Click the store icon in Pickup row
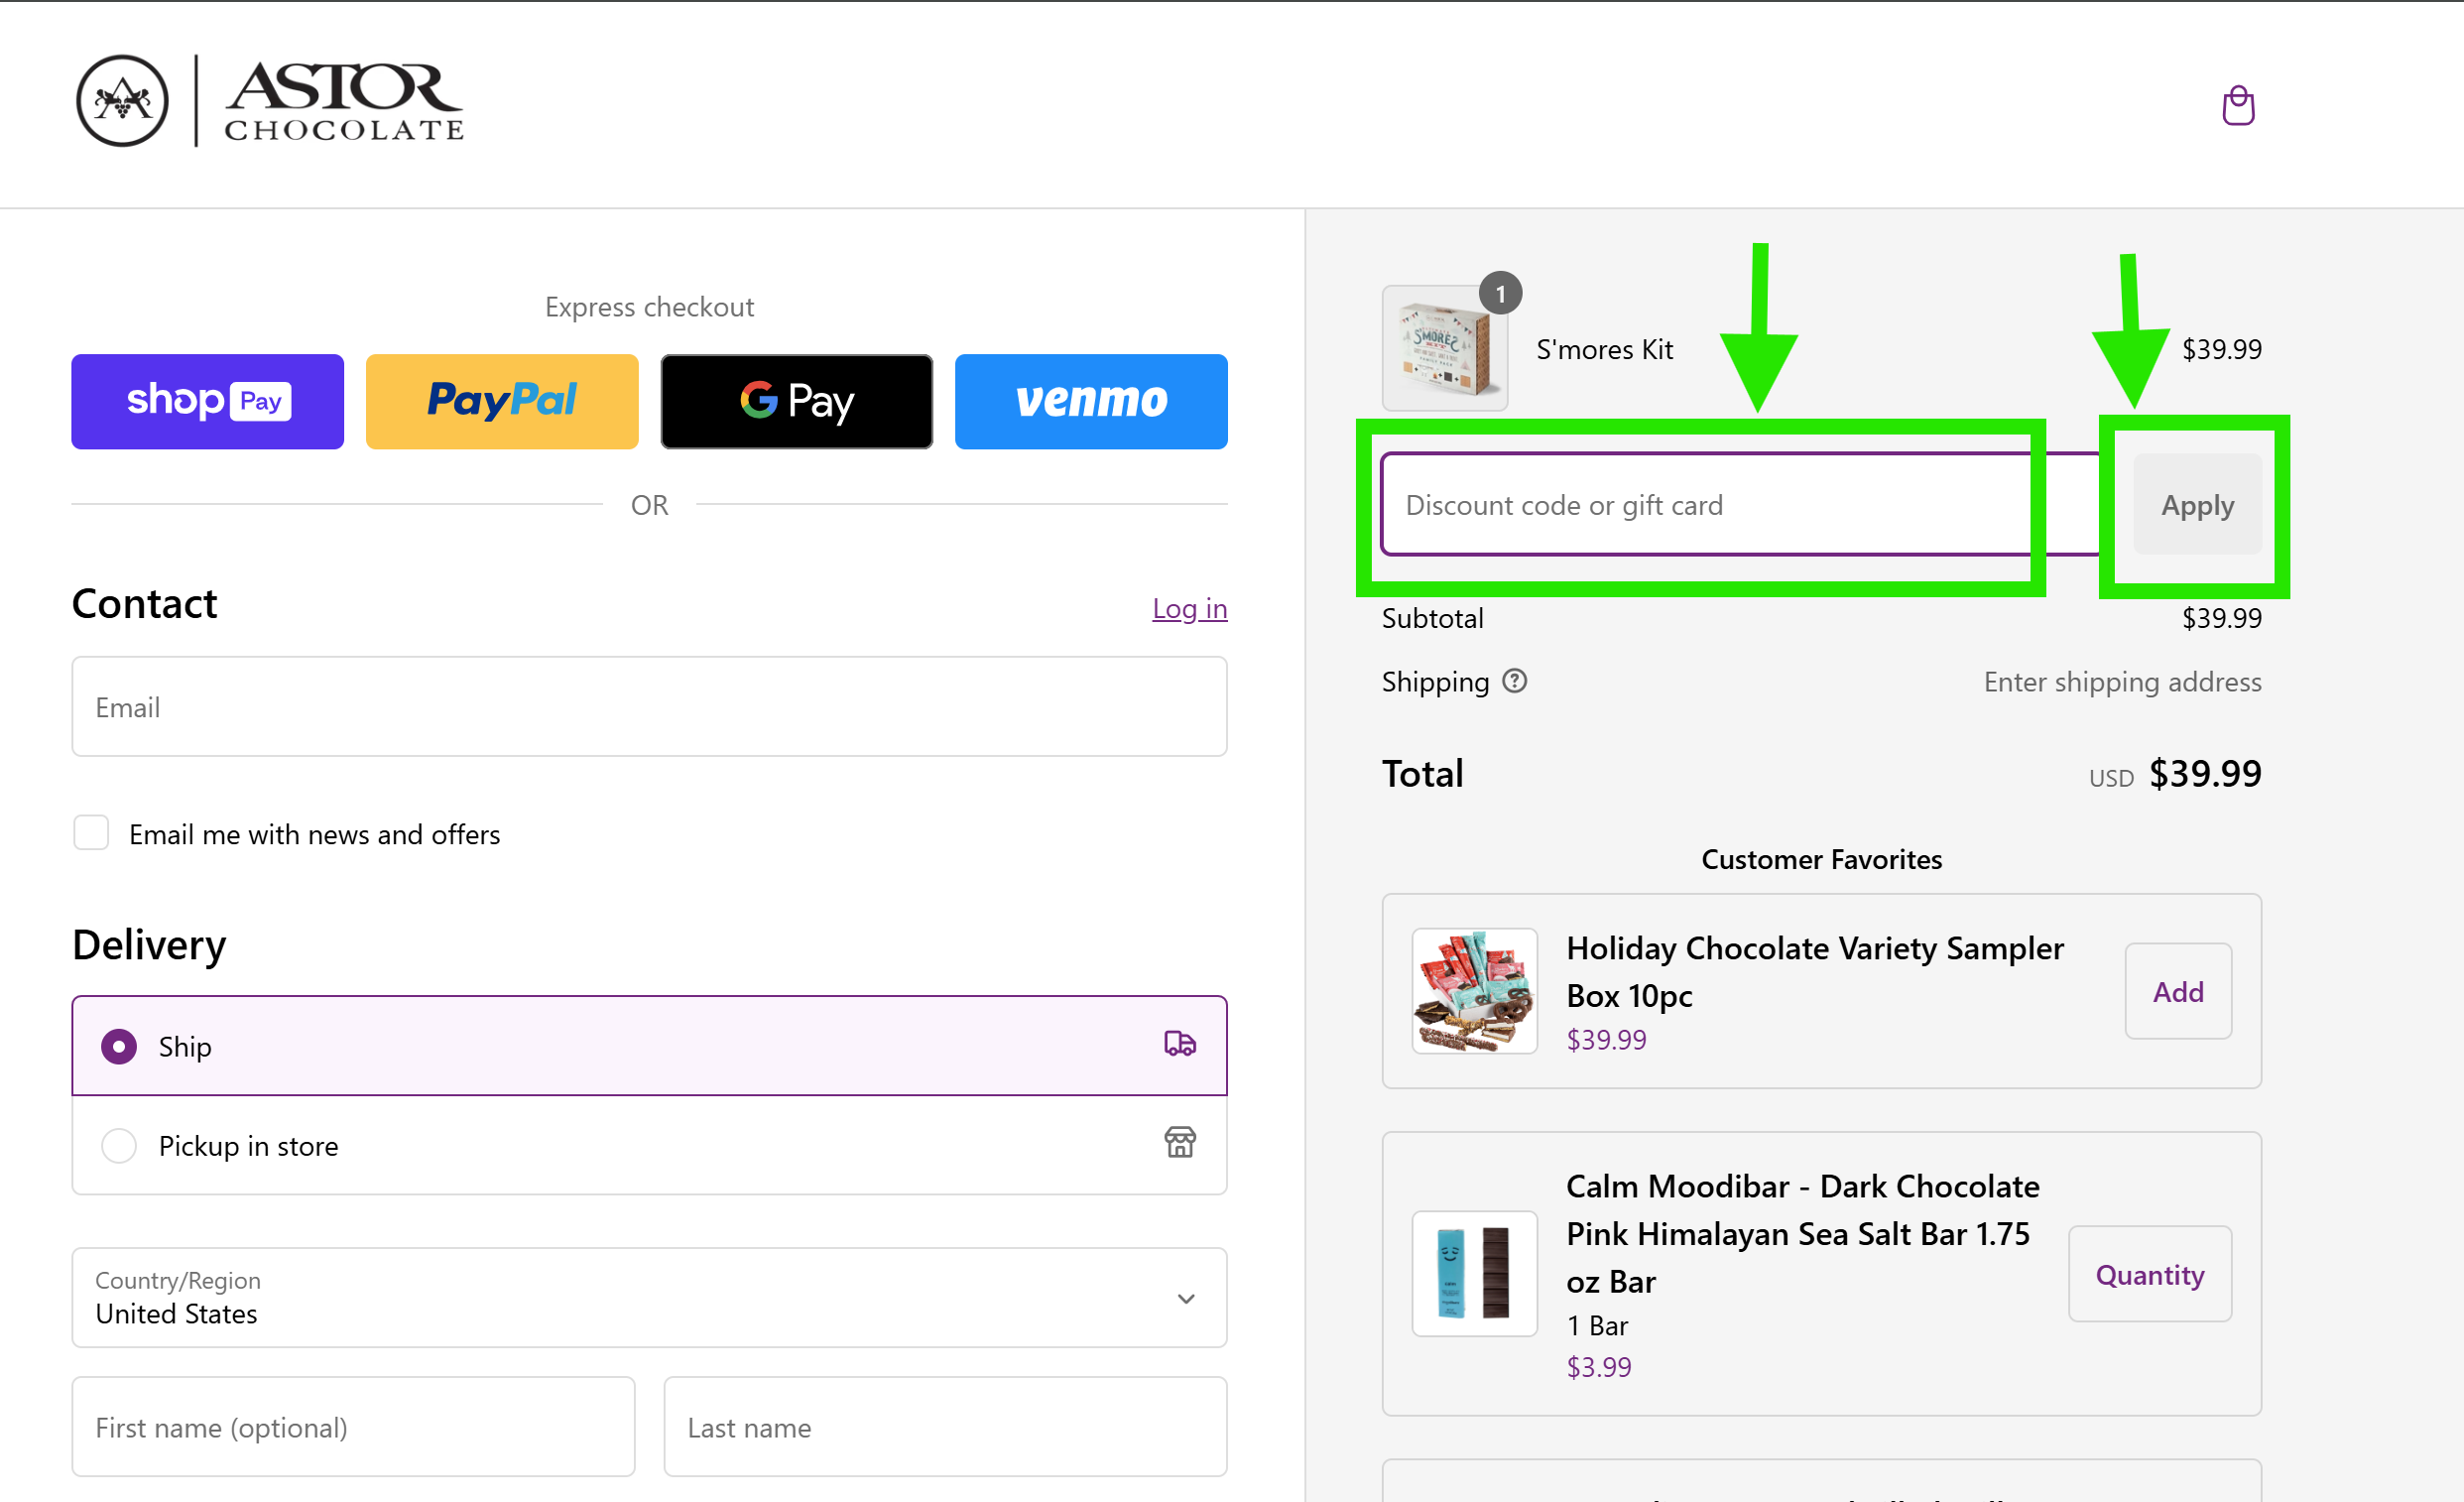2464x1502 pixels. 1180,1142
